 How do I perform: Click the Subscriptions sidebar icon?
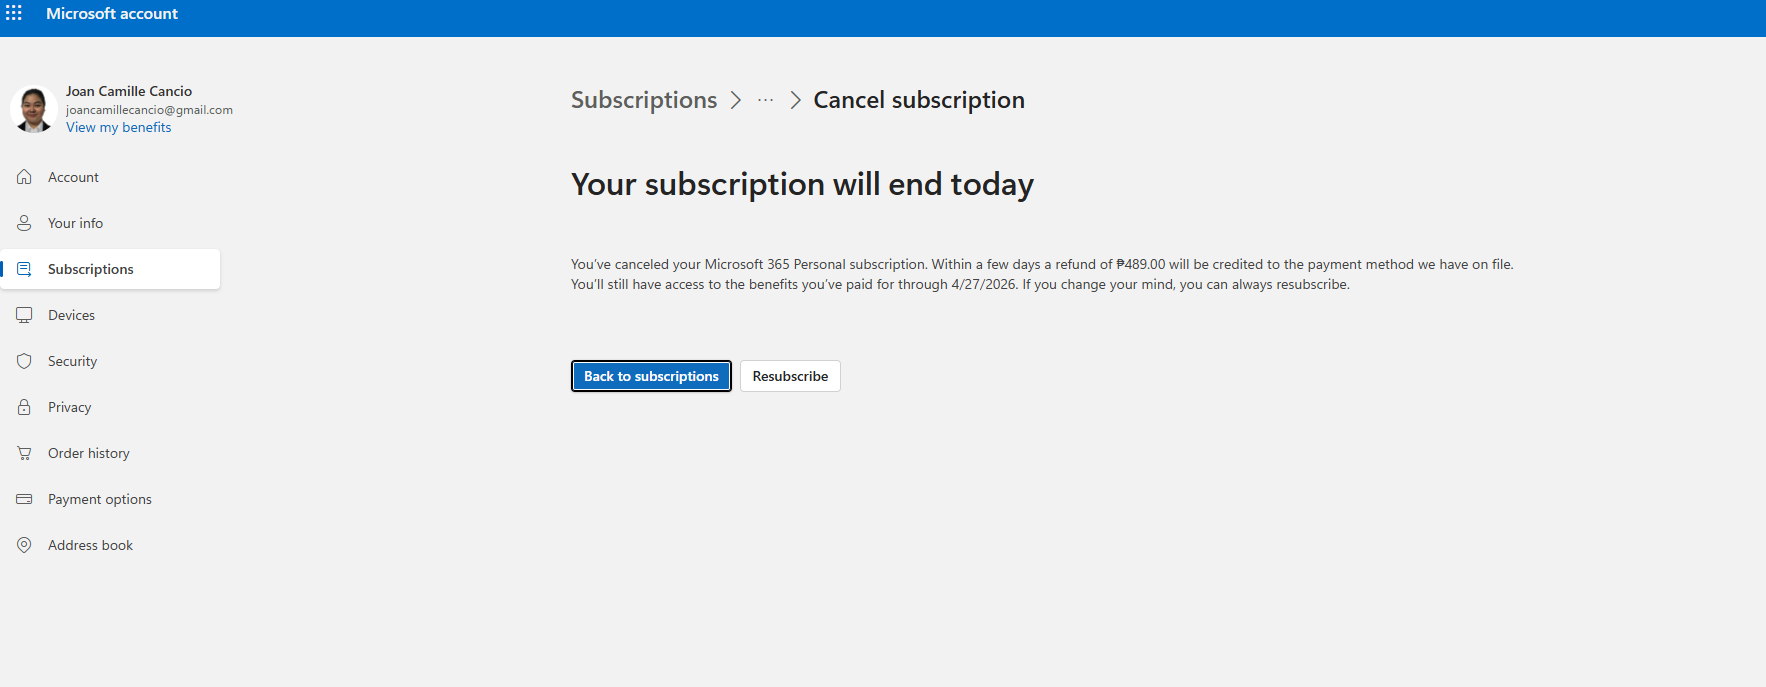[x=24, y=269]
